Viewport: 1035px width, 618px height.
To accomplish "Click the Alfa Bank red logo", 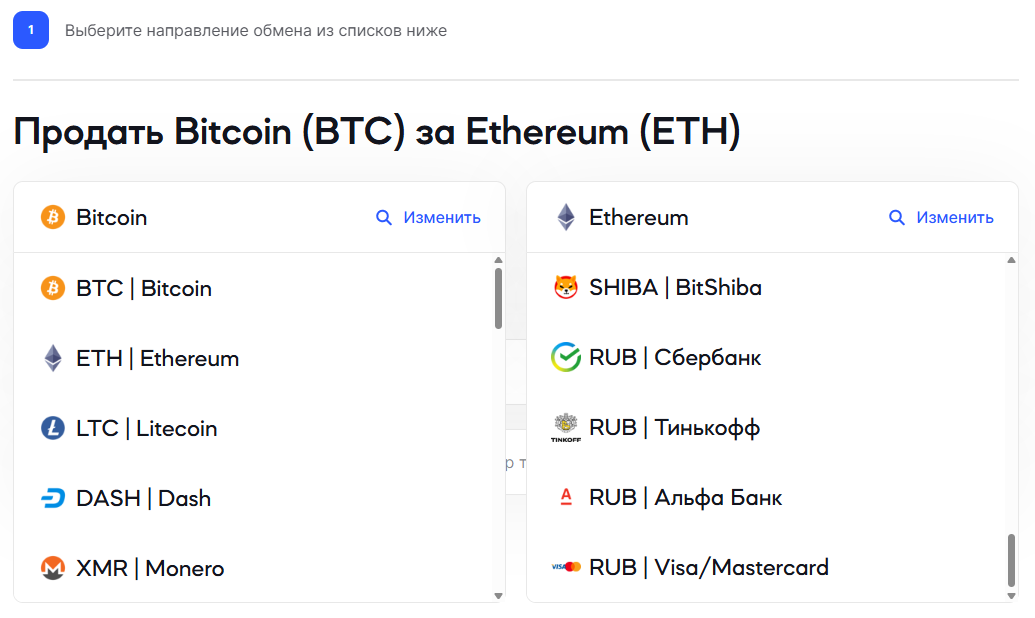I will 566,498.
